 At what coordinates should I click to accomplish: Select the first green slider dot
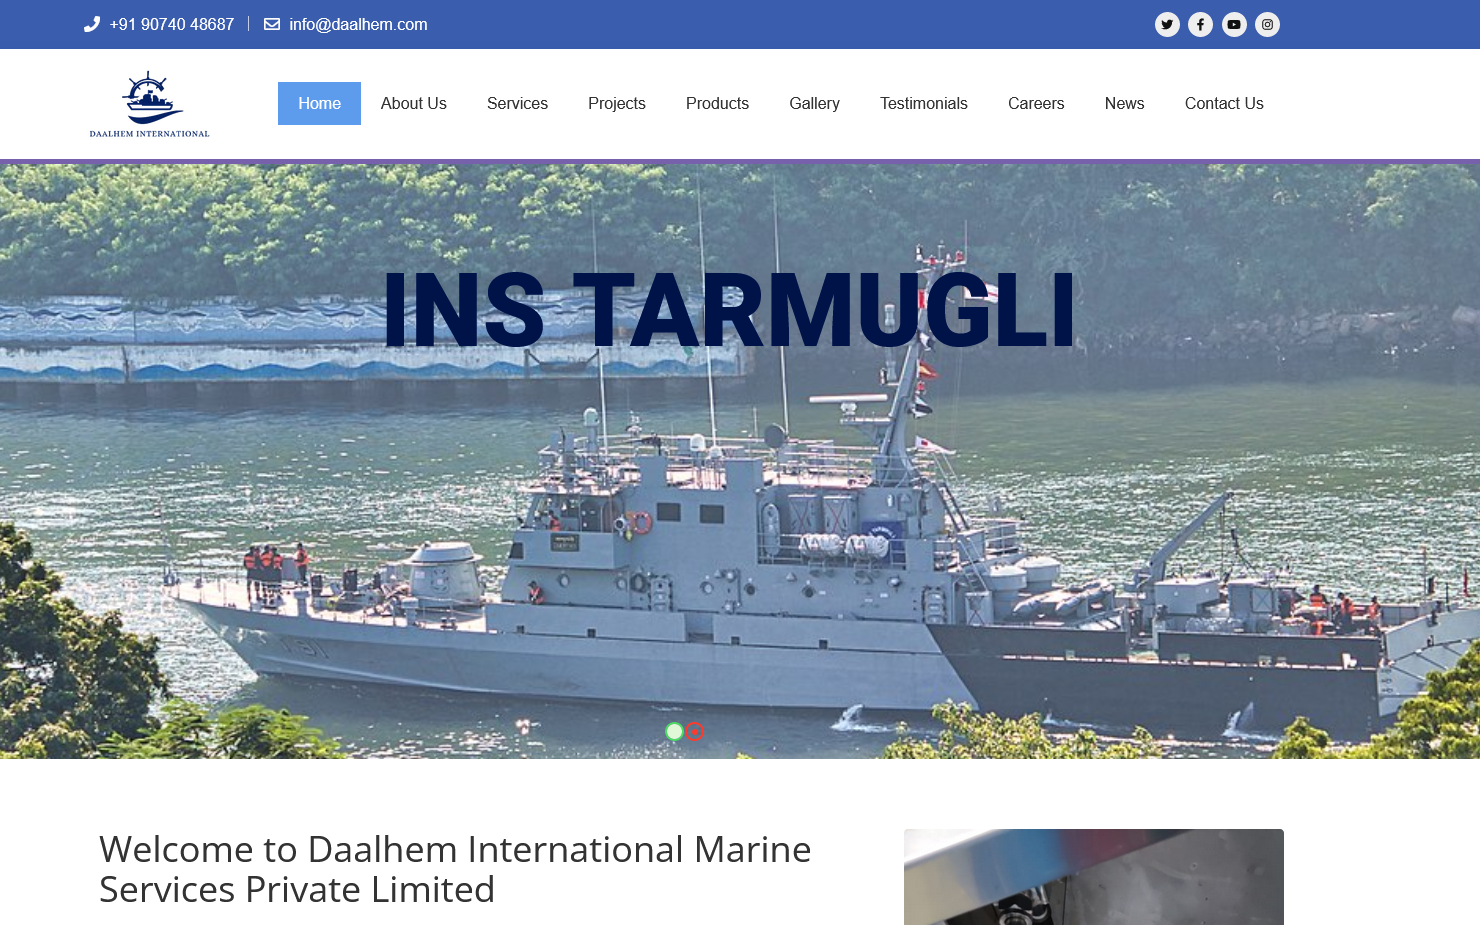tap(675, 732)
